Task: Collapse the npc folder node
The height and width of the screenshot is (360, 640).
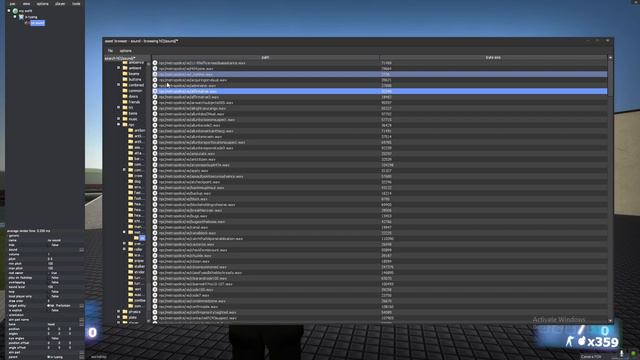Action: (119, 124)
